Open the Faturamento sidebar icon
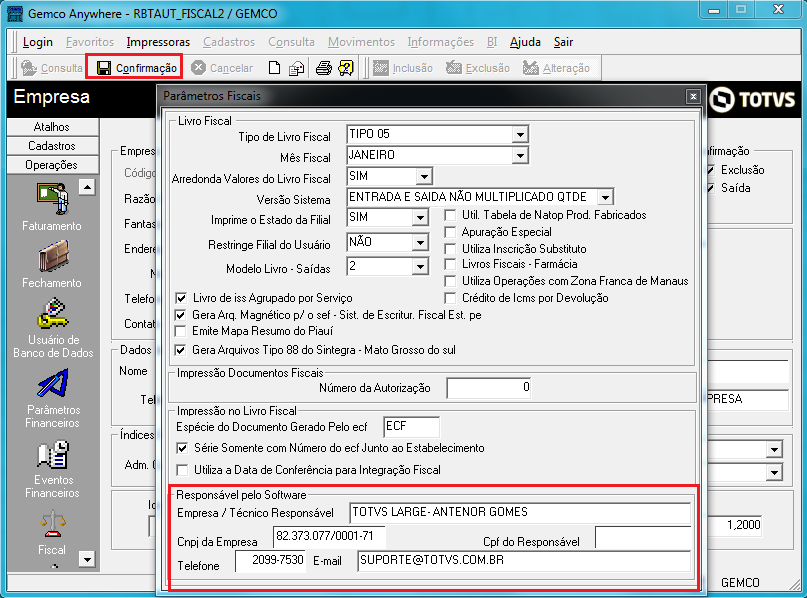 pyautogui.click(x=52, y=199)
